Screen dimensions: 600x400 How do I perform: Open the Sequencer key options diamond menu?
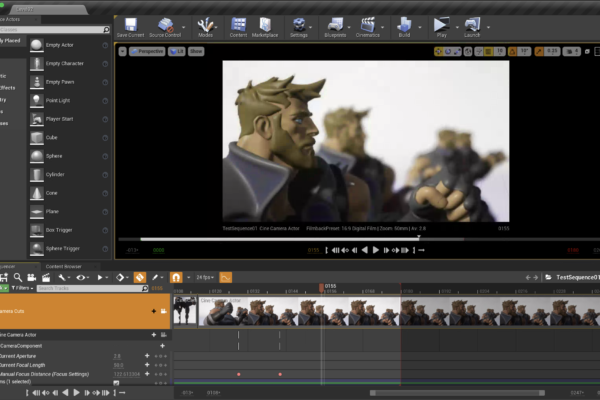click(122, 277)
